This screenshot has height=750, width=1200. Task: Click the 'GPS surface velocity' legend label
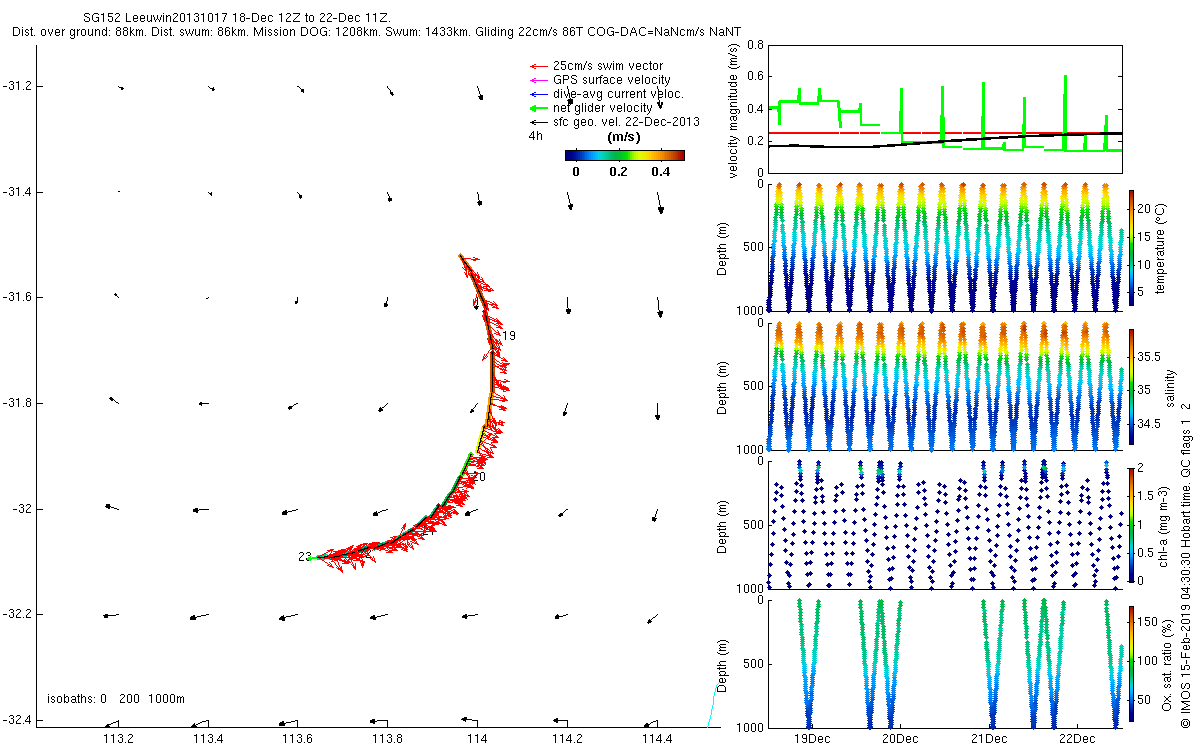[612, 80]
